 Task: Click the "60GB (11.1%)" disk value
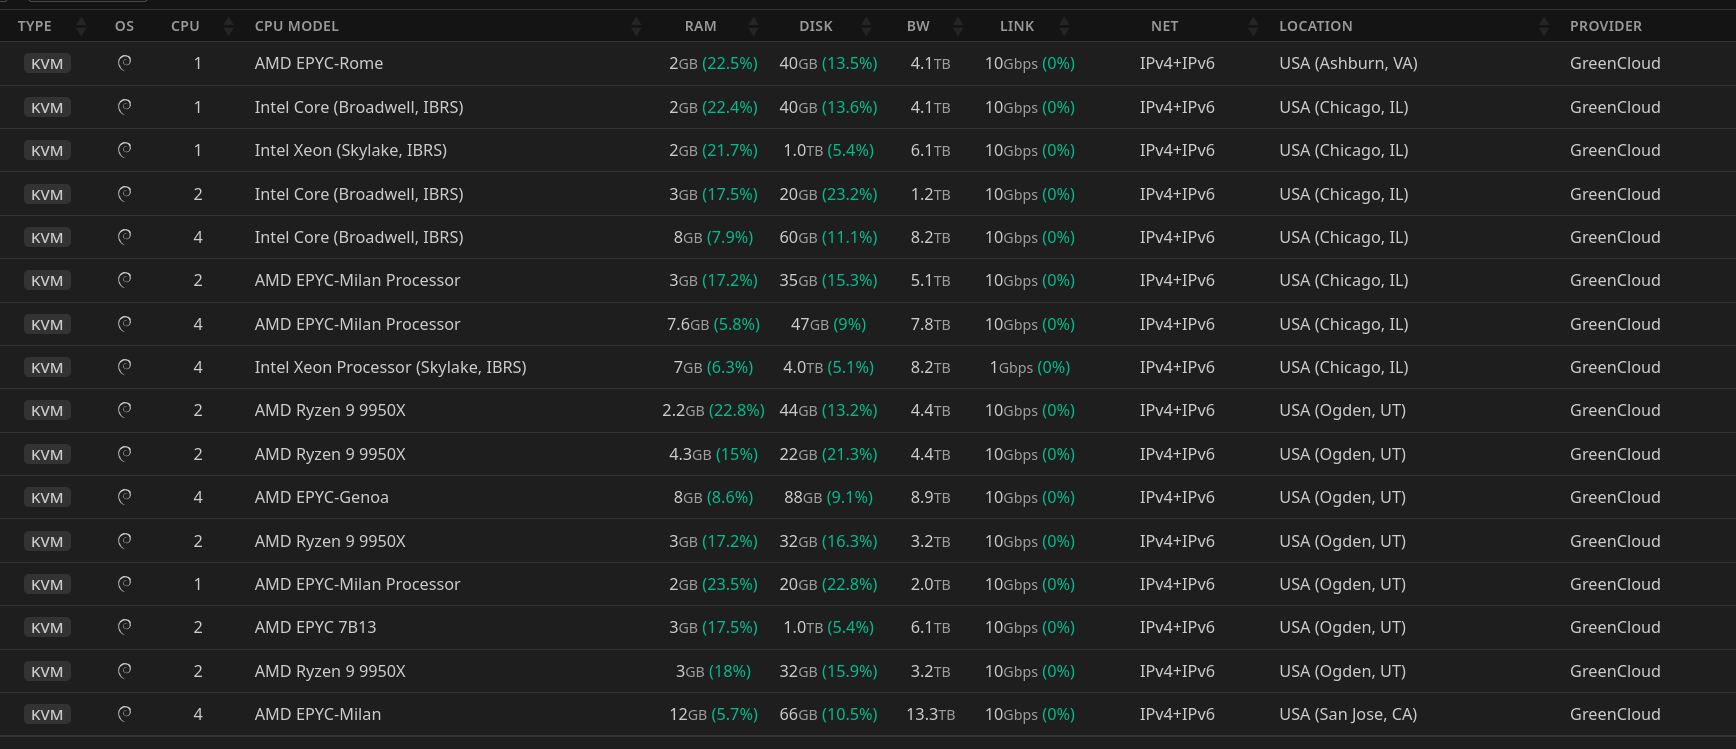click(828, 237)
